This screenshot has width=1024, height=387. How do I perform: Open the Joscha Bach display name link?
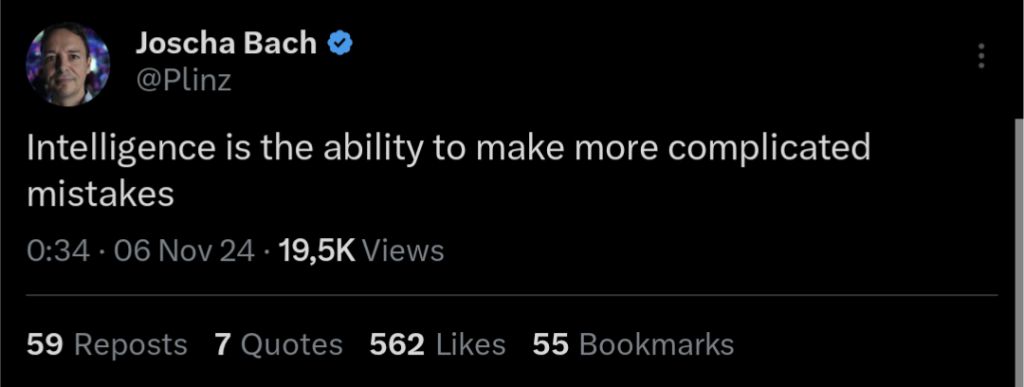click(226, 44)
